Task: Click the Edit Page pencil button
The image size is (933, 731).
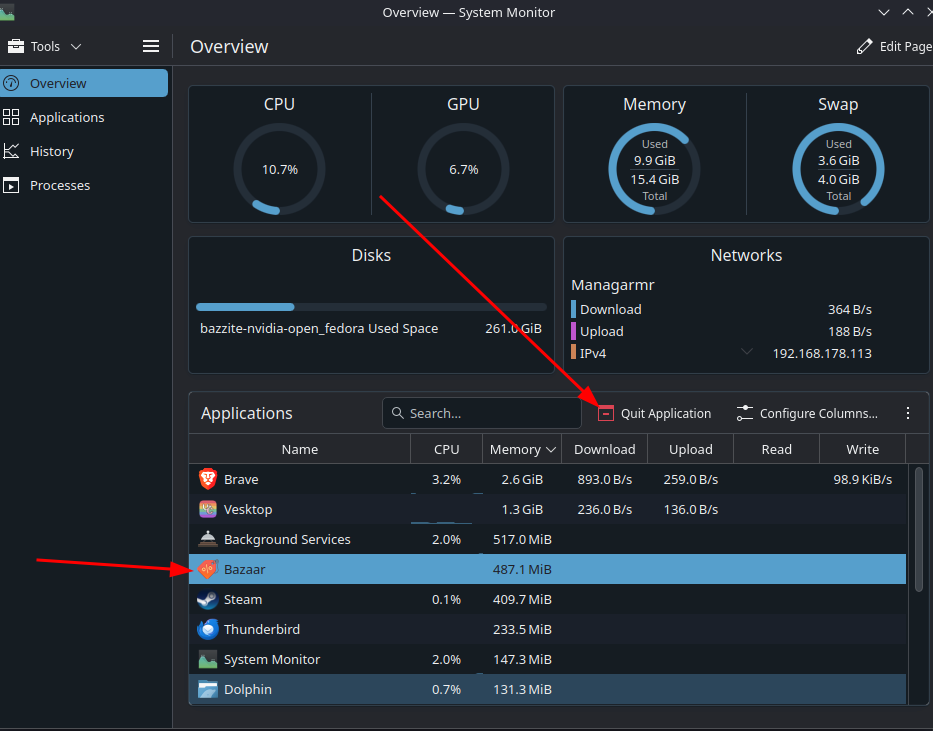Action: tap(894, 46)
